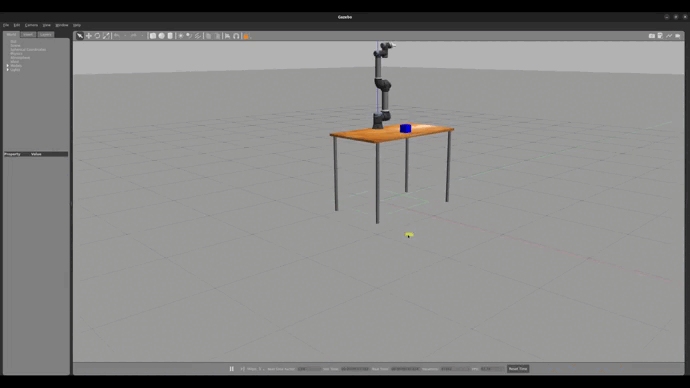690x388 pixels.
Task: Expand the Models tree item
Action: click(7, 66)
